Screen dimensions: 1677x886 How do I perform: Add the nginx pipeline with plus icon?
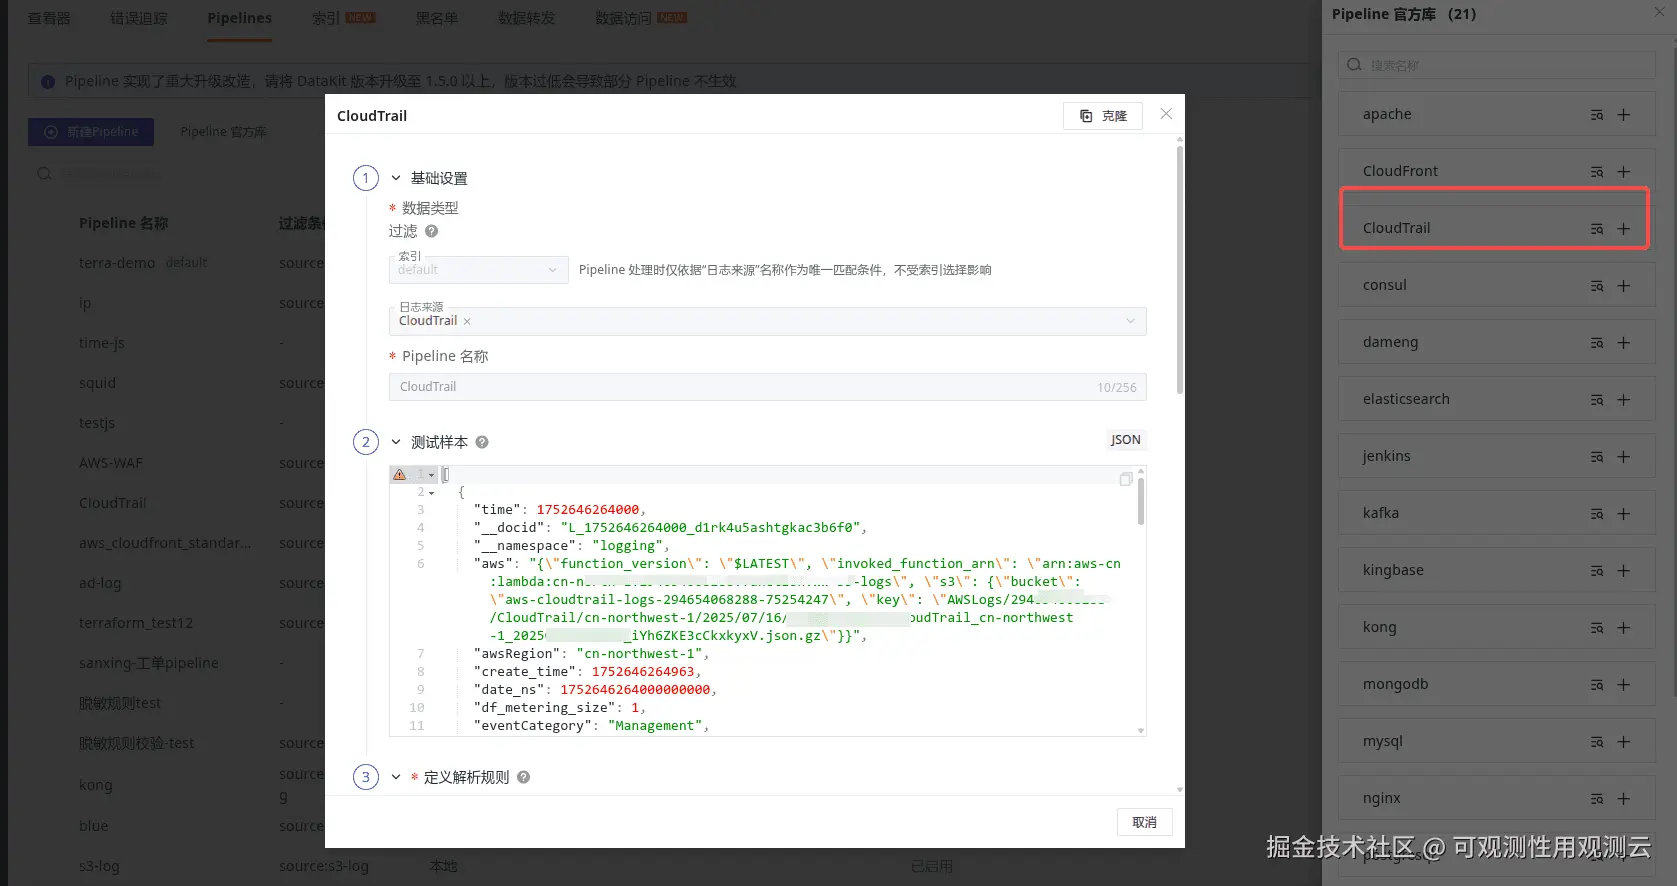1624,799
